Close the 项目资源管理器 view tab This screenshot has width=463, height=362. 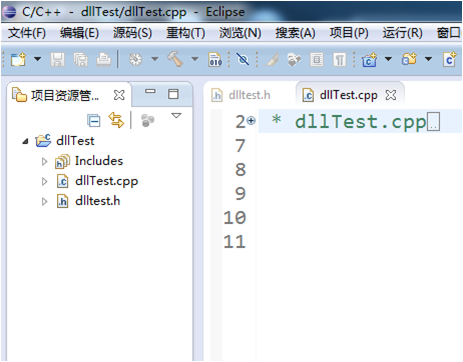(119, 95)
